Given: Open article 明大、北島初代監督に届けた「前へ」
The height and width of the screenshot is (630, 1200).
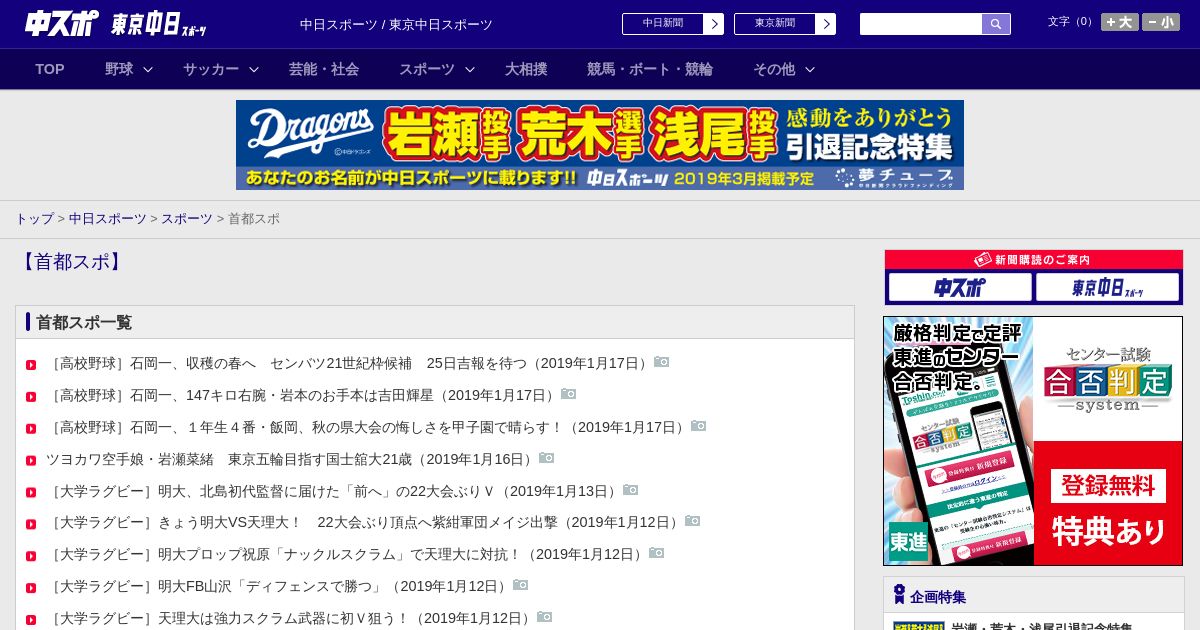Looking at the screenshot, I should (x=334, y=491).
